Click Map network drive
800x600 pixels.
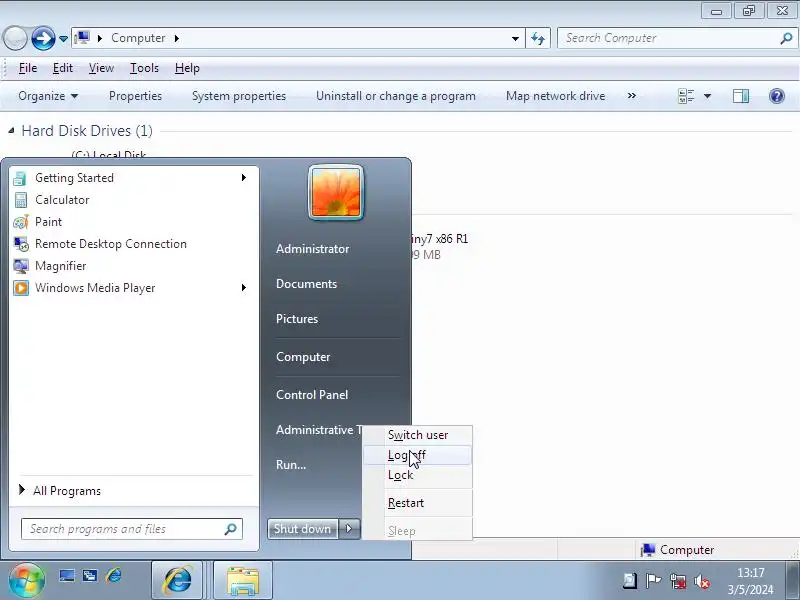point(556,96)
